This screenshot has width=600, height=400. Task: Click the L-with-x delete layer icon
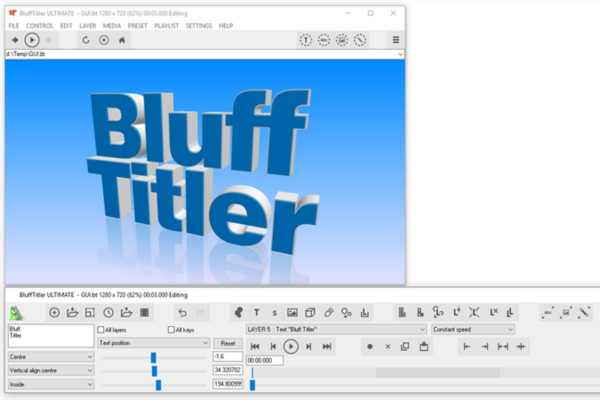[494, 312]
